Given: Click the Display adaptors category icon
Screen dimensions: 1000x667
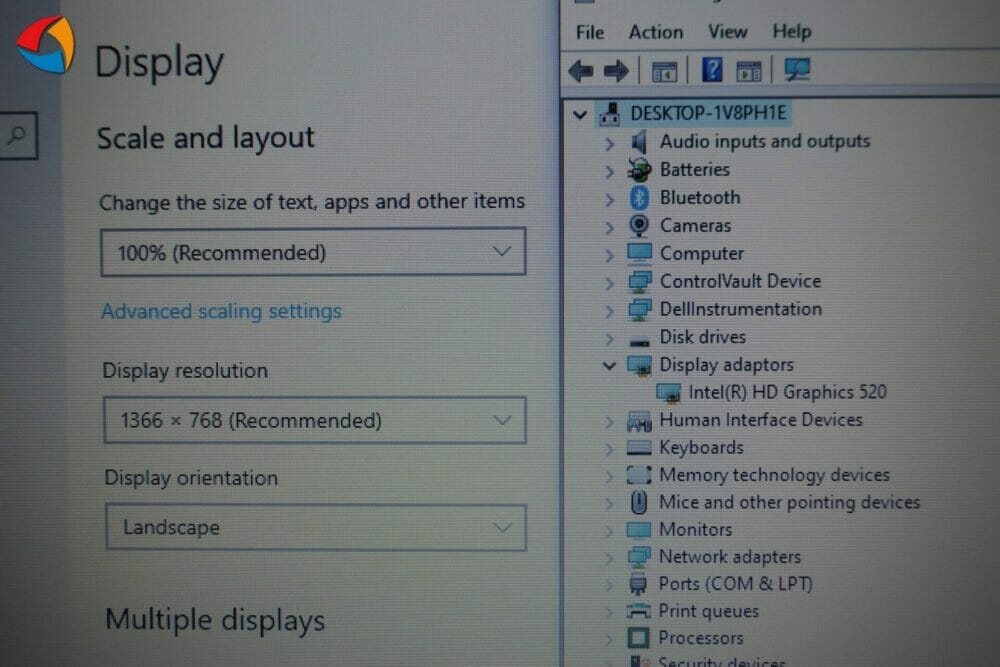Looking at the screenshot, I should coord(639,365).
